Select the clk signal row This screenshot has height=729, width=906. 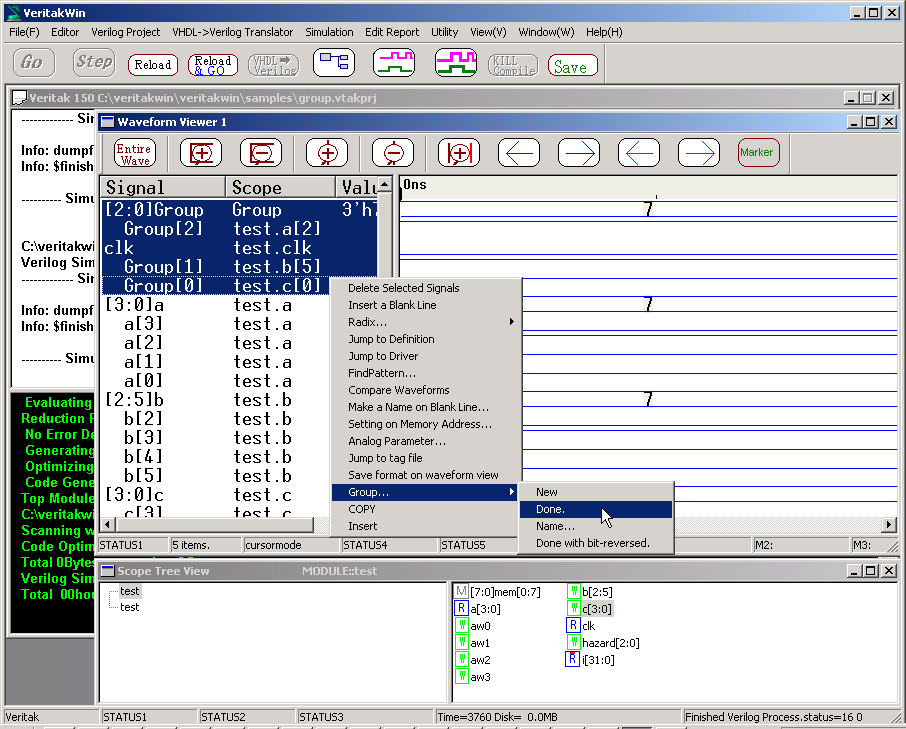pos(239,247)
